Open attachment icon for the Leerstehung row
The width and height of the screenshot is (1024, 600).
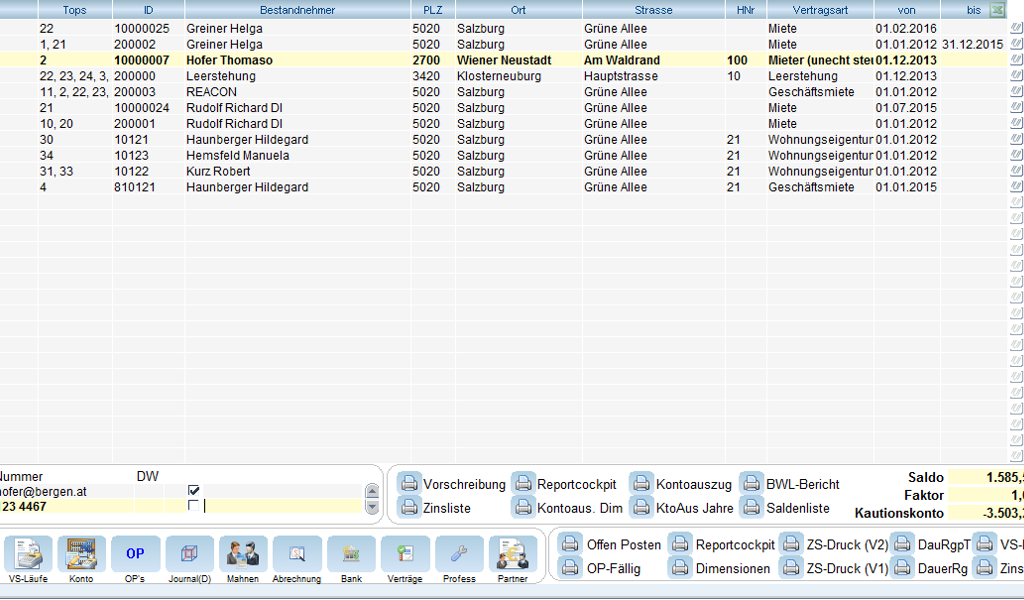pos(1016,76)
